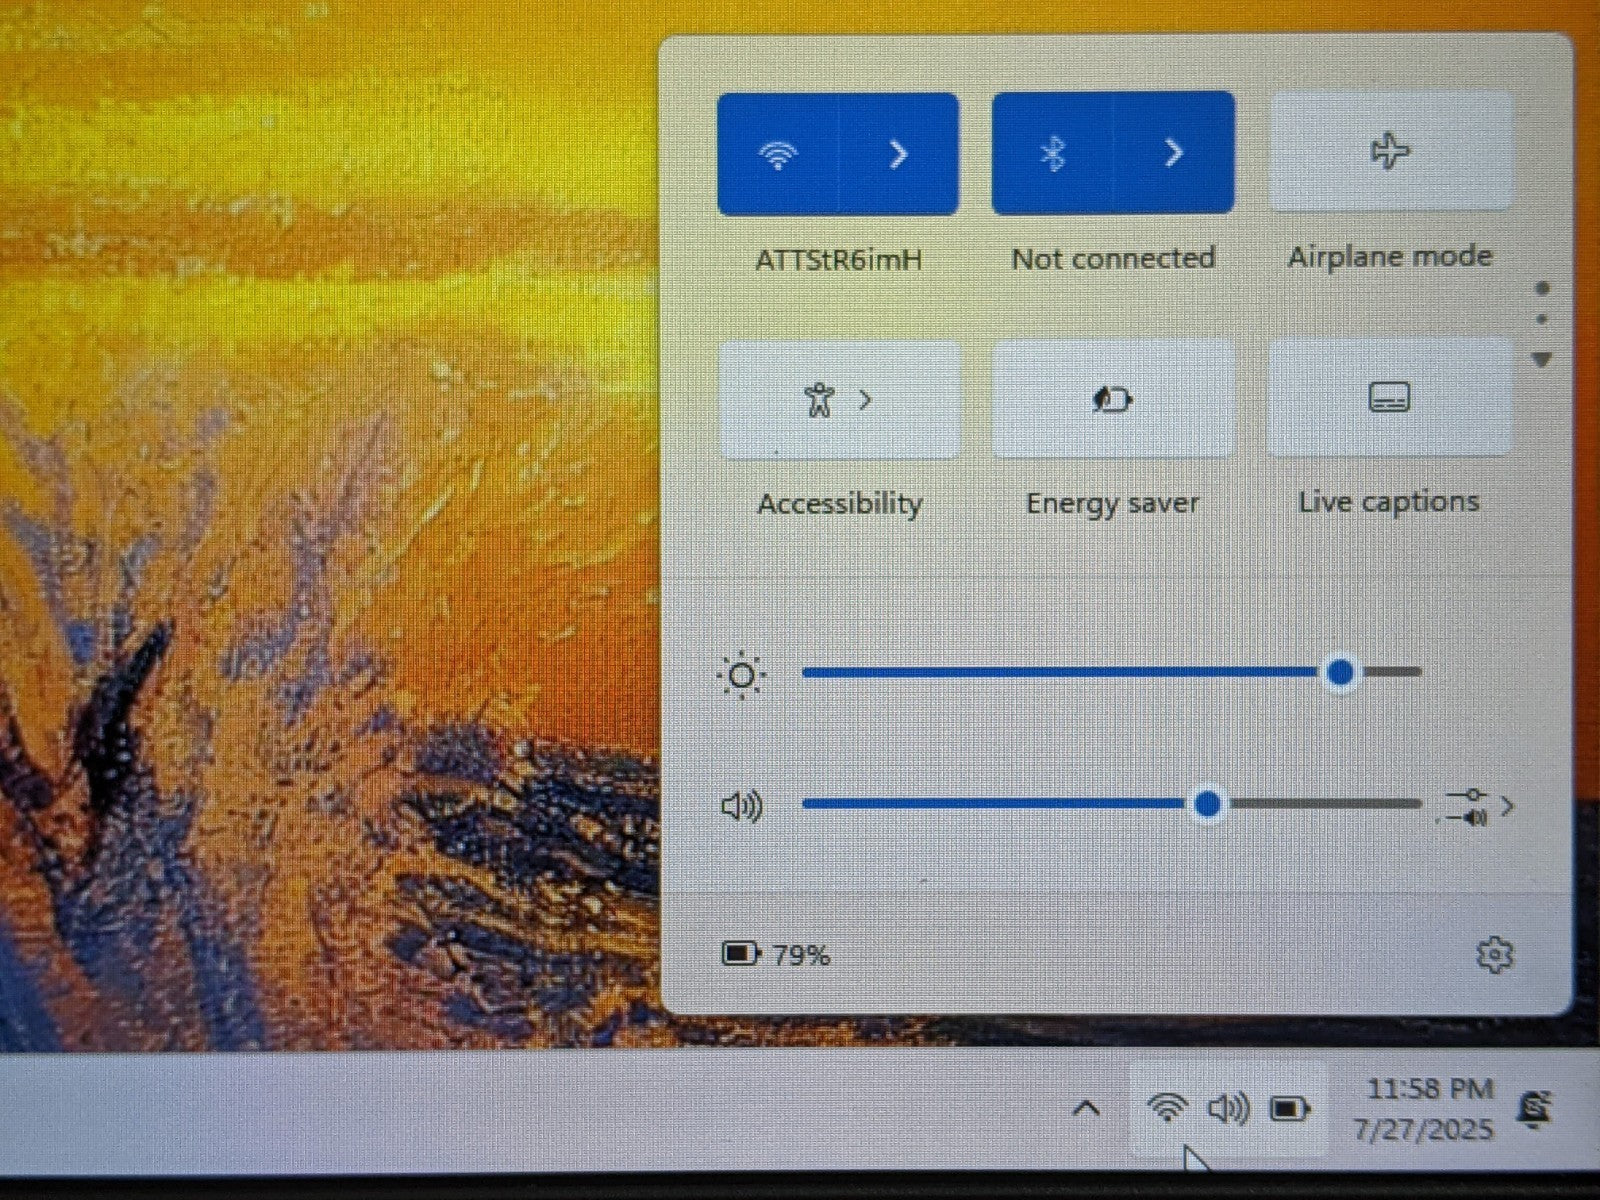The height and width of the screenshot is (1200, 1600).
Task: Turn on Energy saver
Action: click(x=1113, y=400)
